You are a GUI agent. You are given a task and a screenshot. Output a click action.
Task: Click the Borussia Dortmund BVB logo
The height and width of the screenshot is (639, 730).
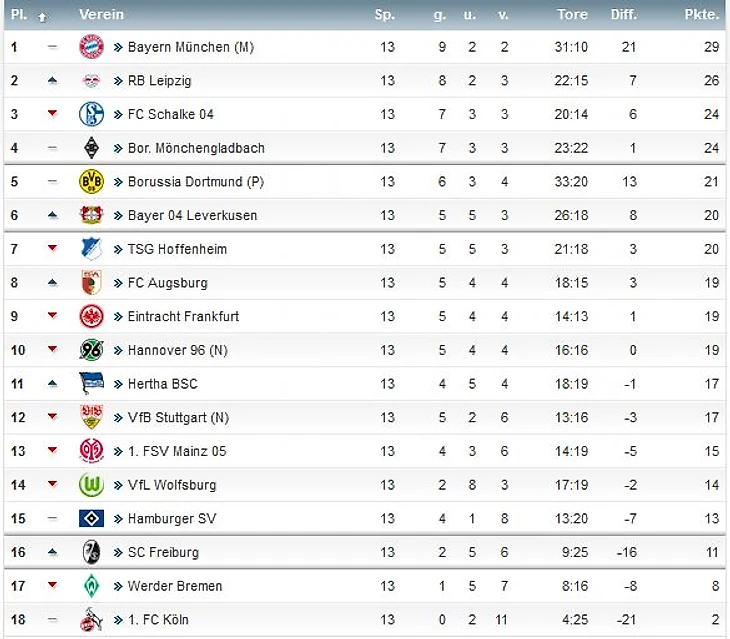[x=91, y=182]
